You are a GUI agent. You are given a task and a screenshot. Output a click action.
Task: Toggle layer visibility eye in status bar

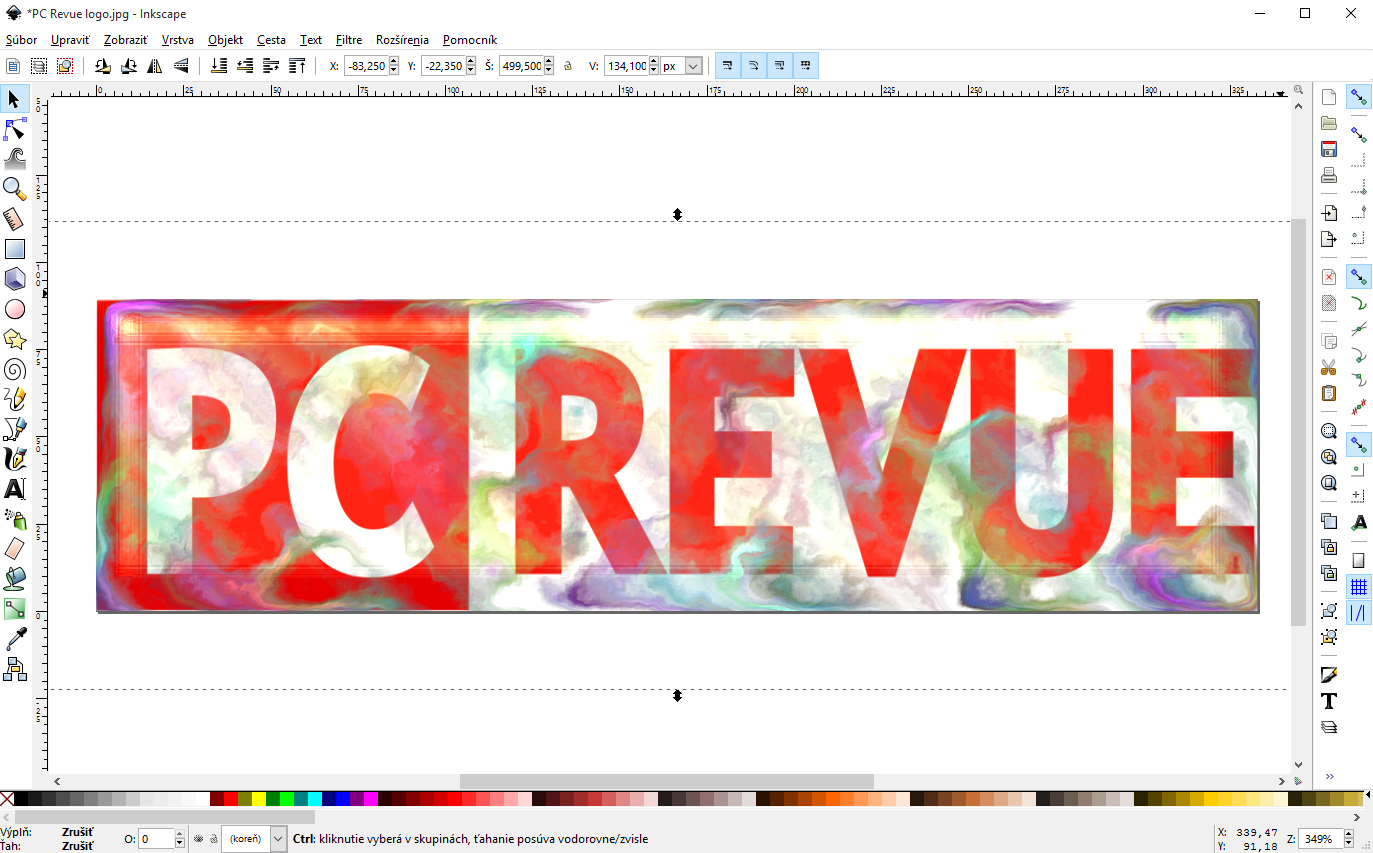click(x=198, y=839)
